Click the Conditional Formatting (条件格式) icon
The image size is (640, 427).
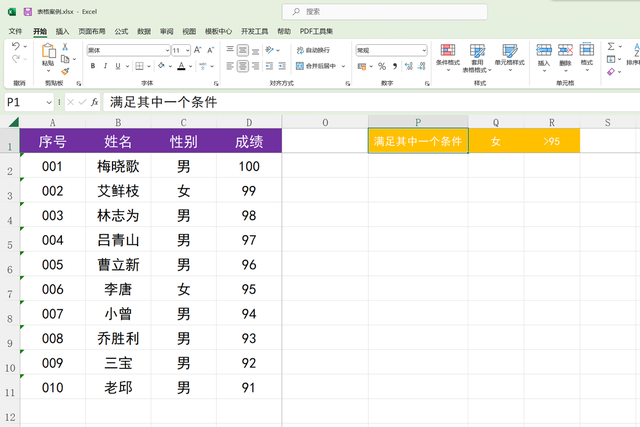pyautogui.click(x=447, y=53)
